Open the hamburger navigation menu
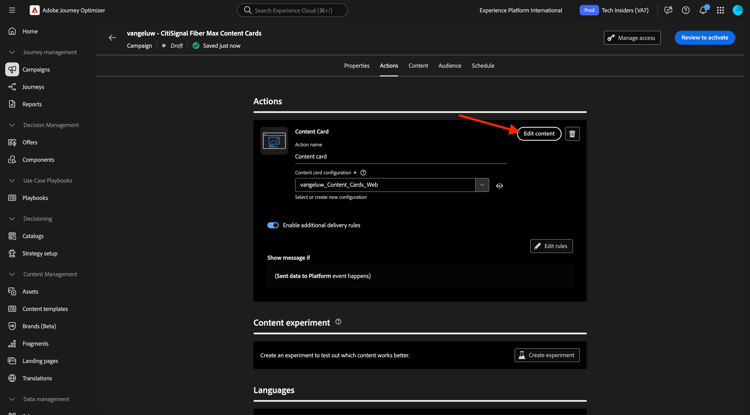Screen dimensions: 750x415 pos(12,10)
